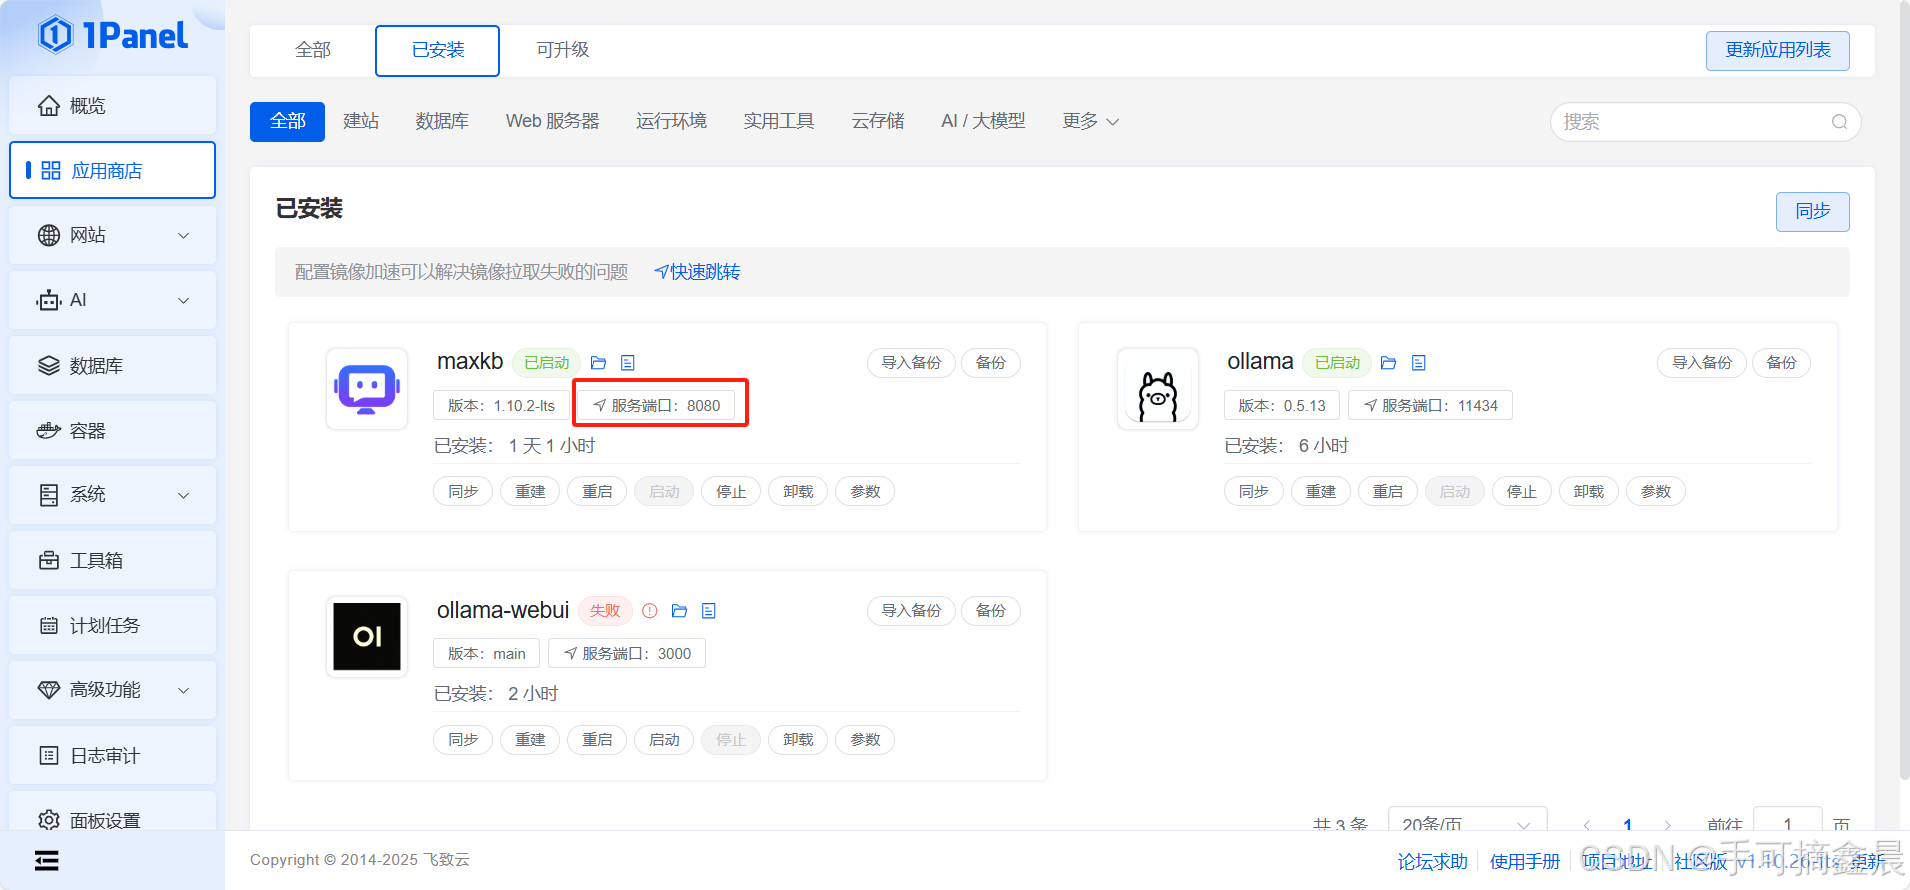Expand the 高级功能 sidebar menu

point(113,690)
